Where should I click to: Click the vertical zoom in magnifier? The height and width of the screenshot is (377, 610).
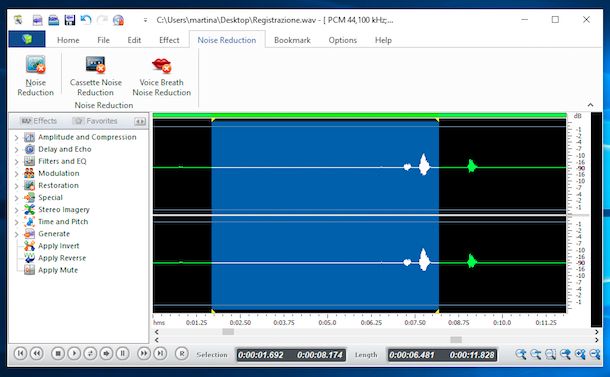click(580, 354)
